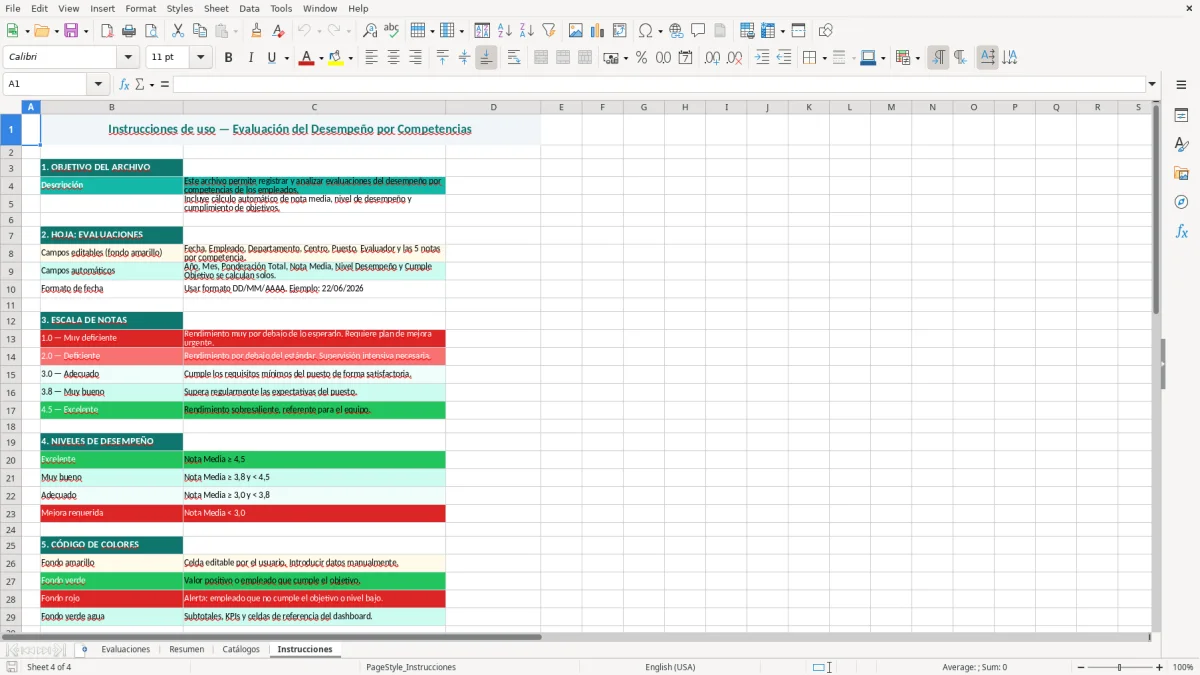
Task: Toggle the AutoFilter funnel icon
Action: (548, 31)
